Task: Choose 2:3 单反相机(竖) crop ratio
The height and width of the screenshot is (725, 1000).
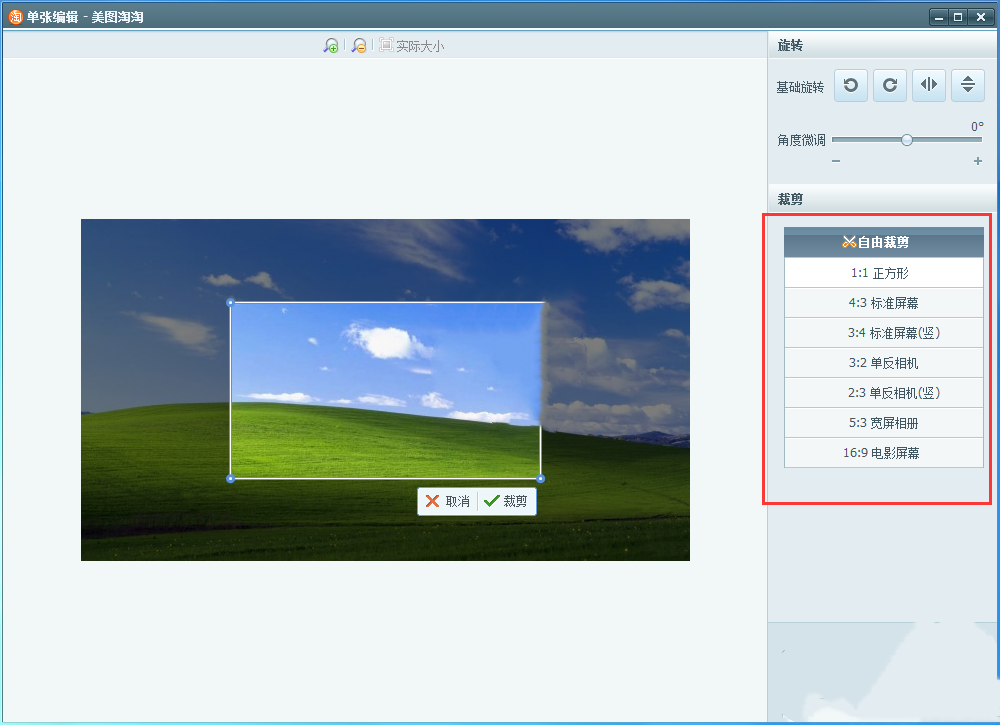Action: (884, 393)
